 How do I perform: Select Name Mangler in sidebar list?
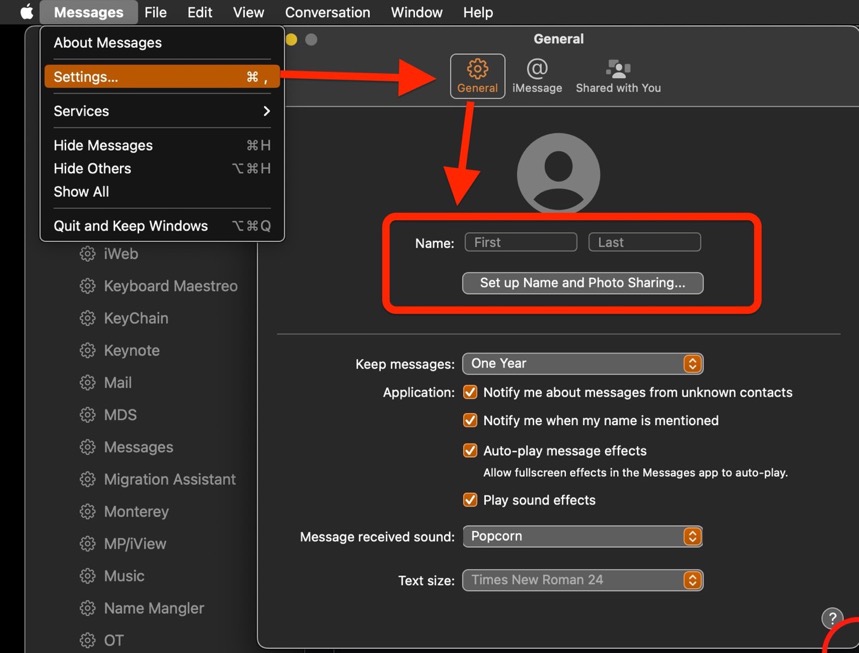click(x=154, y=608)
